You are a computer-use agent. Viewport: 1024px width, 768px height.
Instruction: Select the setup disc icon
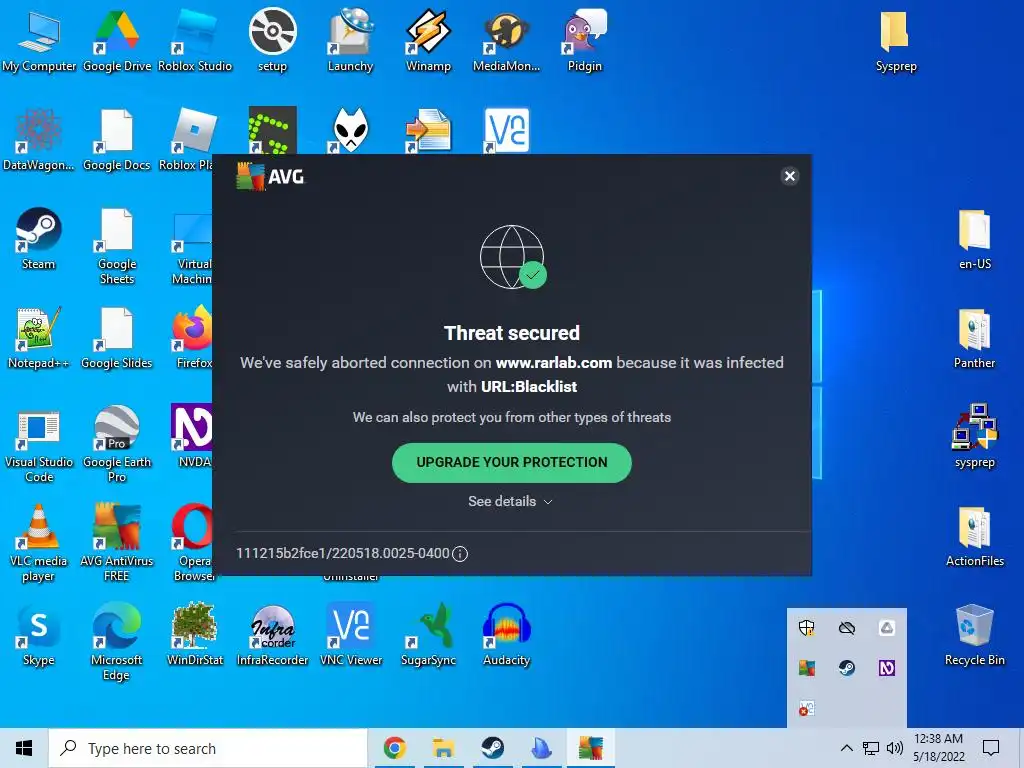pos(272,41)
